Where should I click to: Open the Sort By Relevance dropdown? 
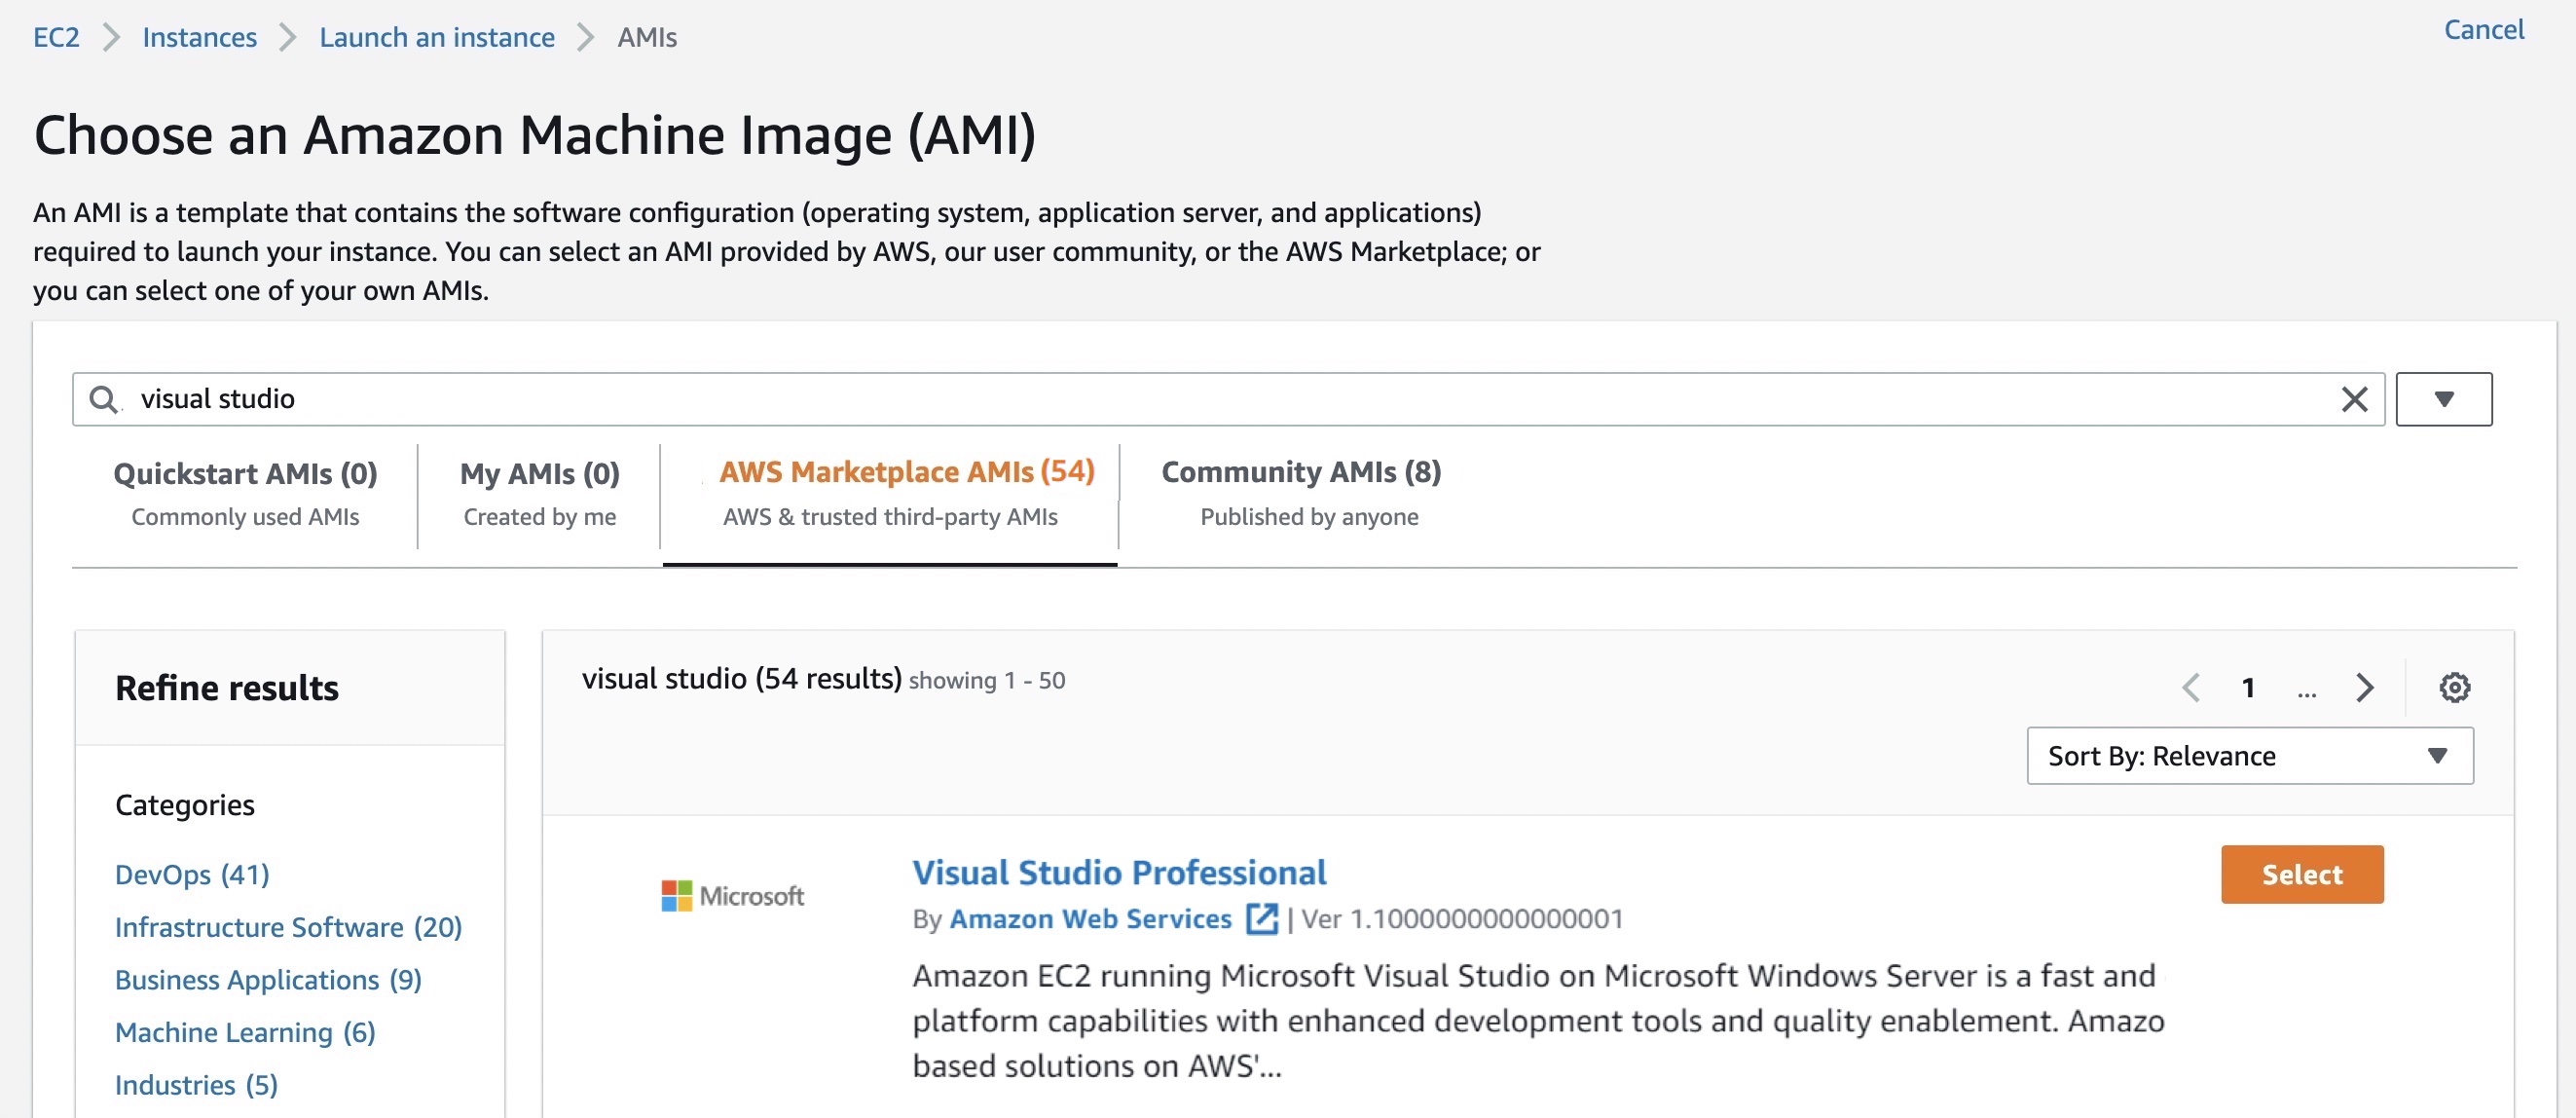2249,756
